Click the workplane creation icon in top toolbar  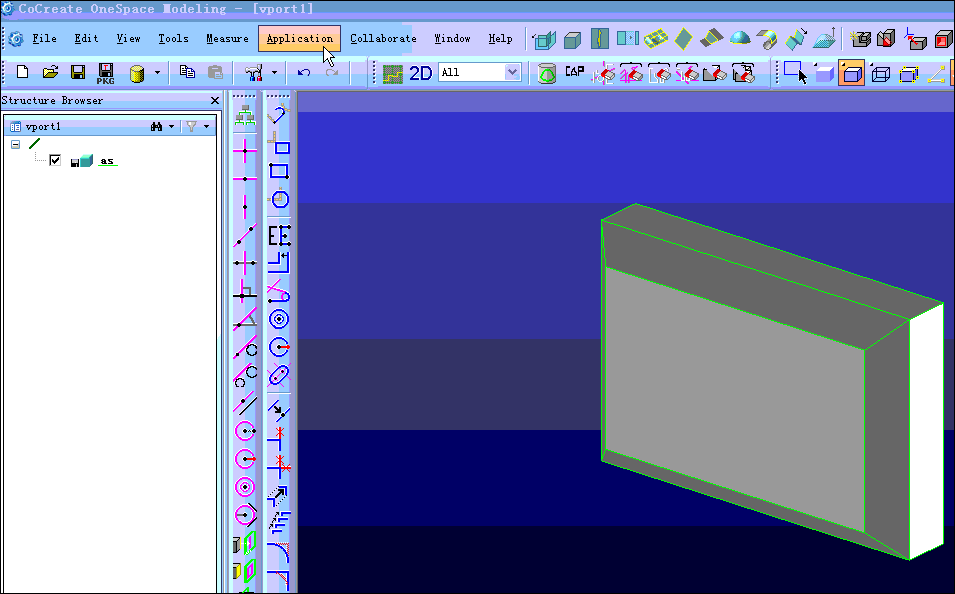544,40
